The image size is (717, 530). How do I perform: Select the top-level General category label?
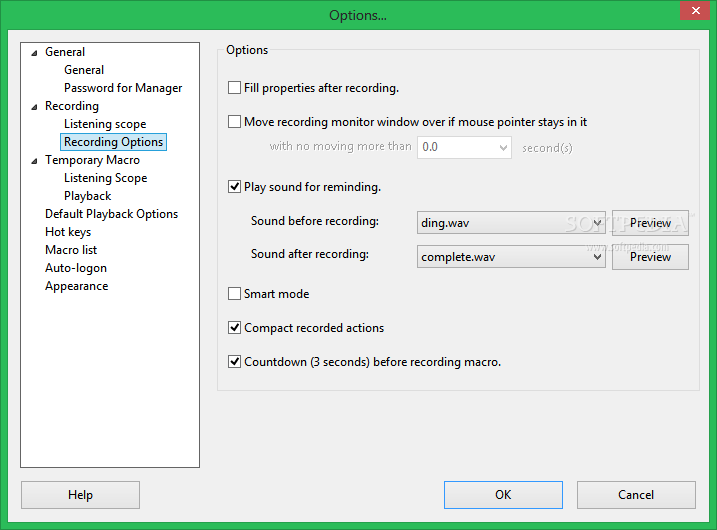click(x=65, y=52)
